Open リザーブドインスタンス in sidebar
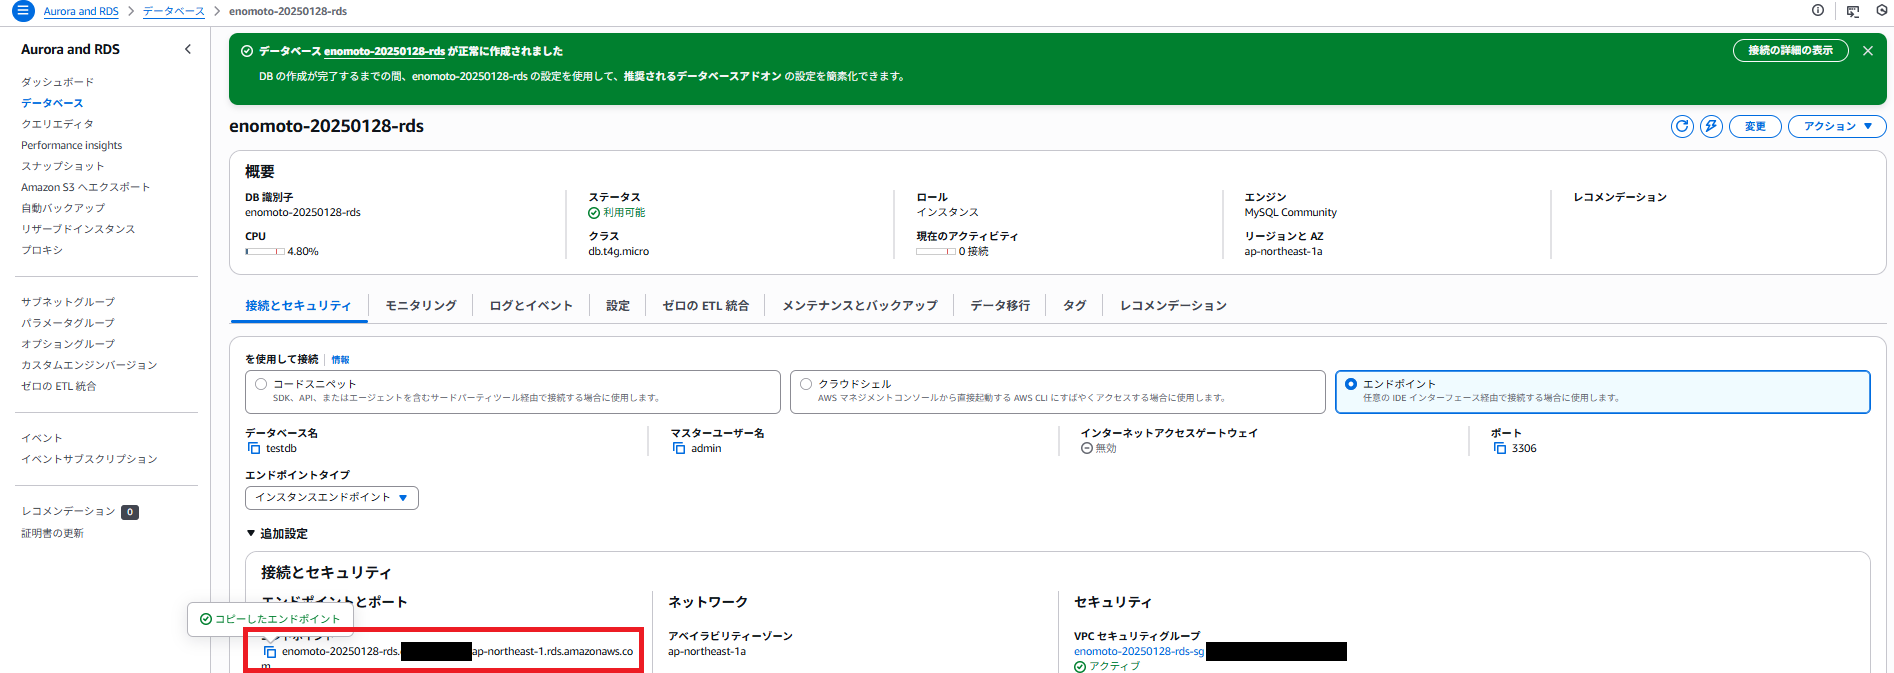Viewport: 1894px width, 673px height. point(78,229)
